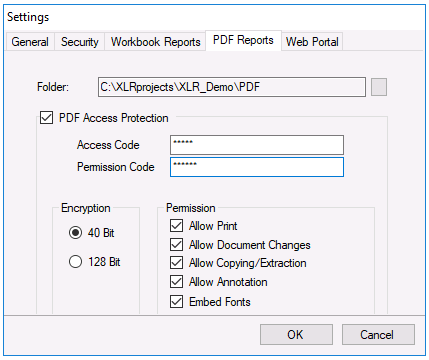The height and width of the screenshot is (360, 429).
Task: Open the Workbook Reports tab
Action: [x=155, y=42]
